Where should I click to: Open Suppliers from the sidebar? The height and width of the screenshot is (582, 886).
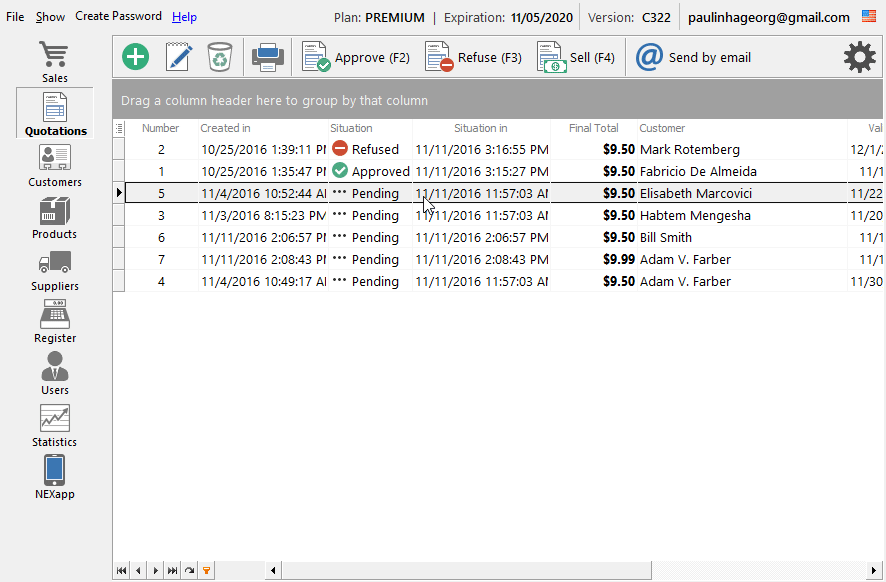tap(55, 270)
